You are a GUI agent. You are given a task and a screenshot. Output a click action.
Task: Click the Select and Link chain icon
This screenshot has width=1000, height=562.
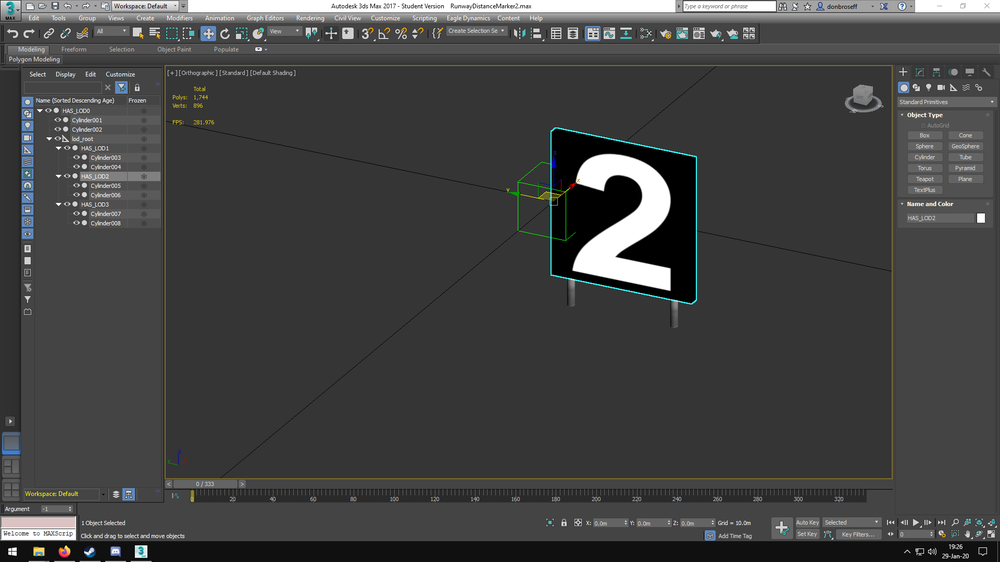coord(47,34)
